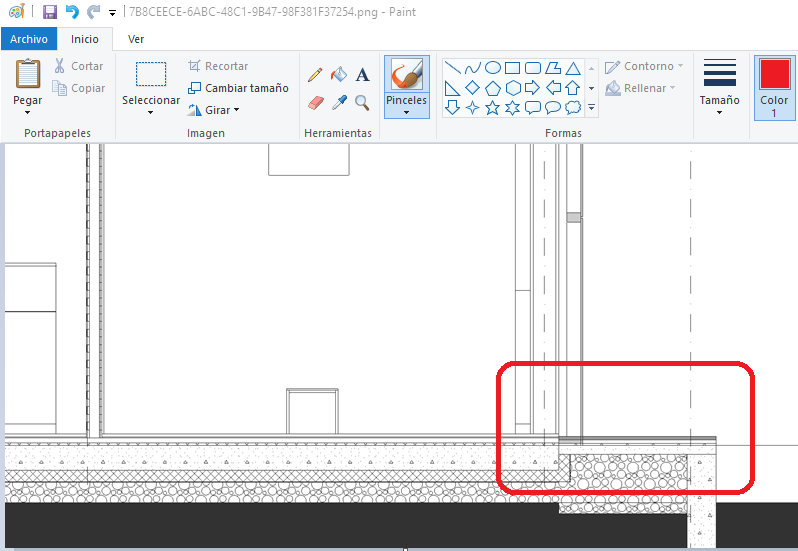Choose the Rectangle shape

pos(512,68)
